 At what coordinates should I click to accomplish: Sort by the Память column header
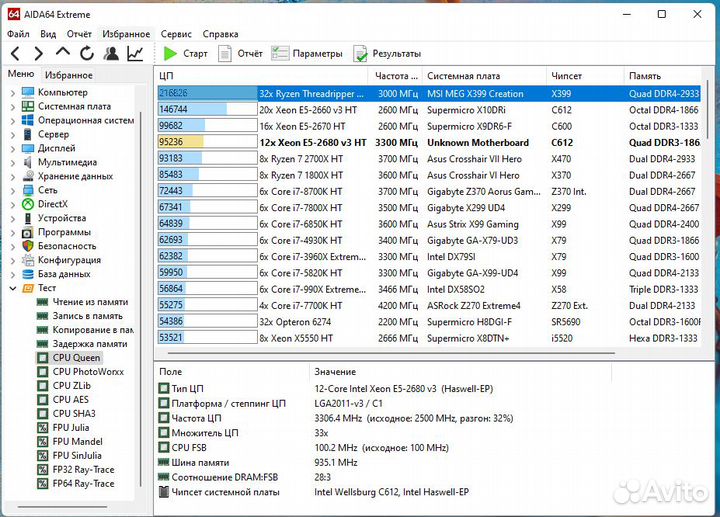coord(662,76)
